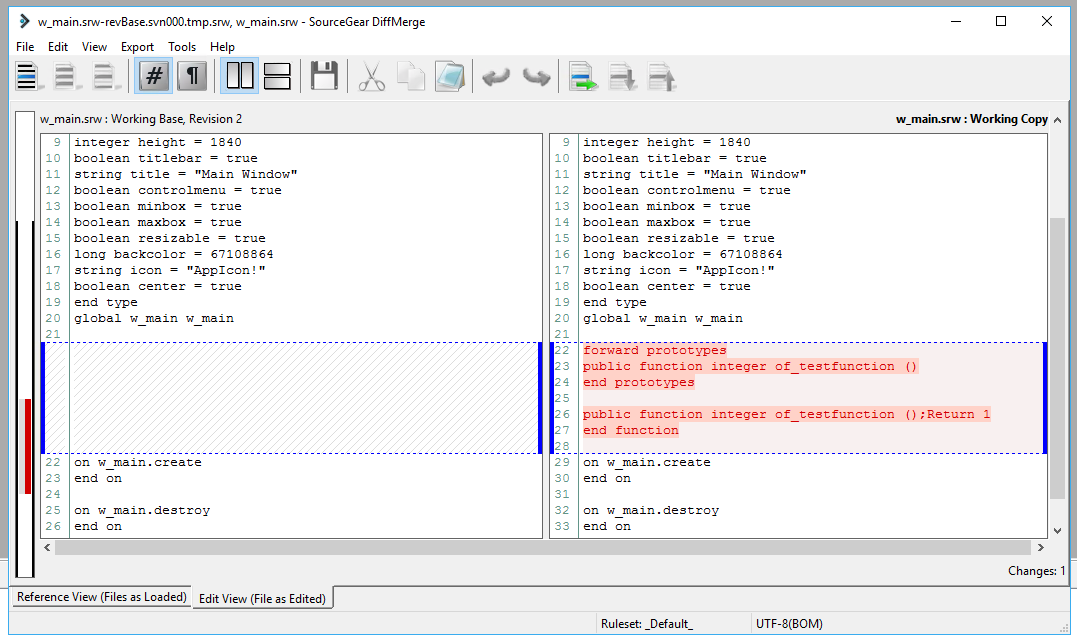Click the DiffMerge app icon in title bar

pyautogui.click(x=25, y=21)
